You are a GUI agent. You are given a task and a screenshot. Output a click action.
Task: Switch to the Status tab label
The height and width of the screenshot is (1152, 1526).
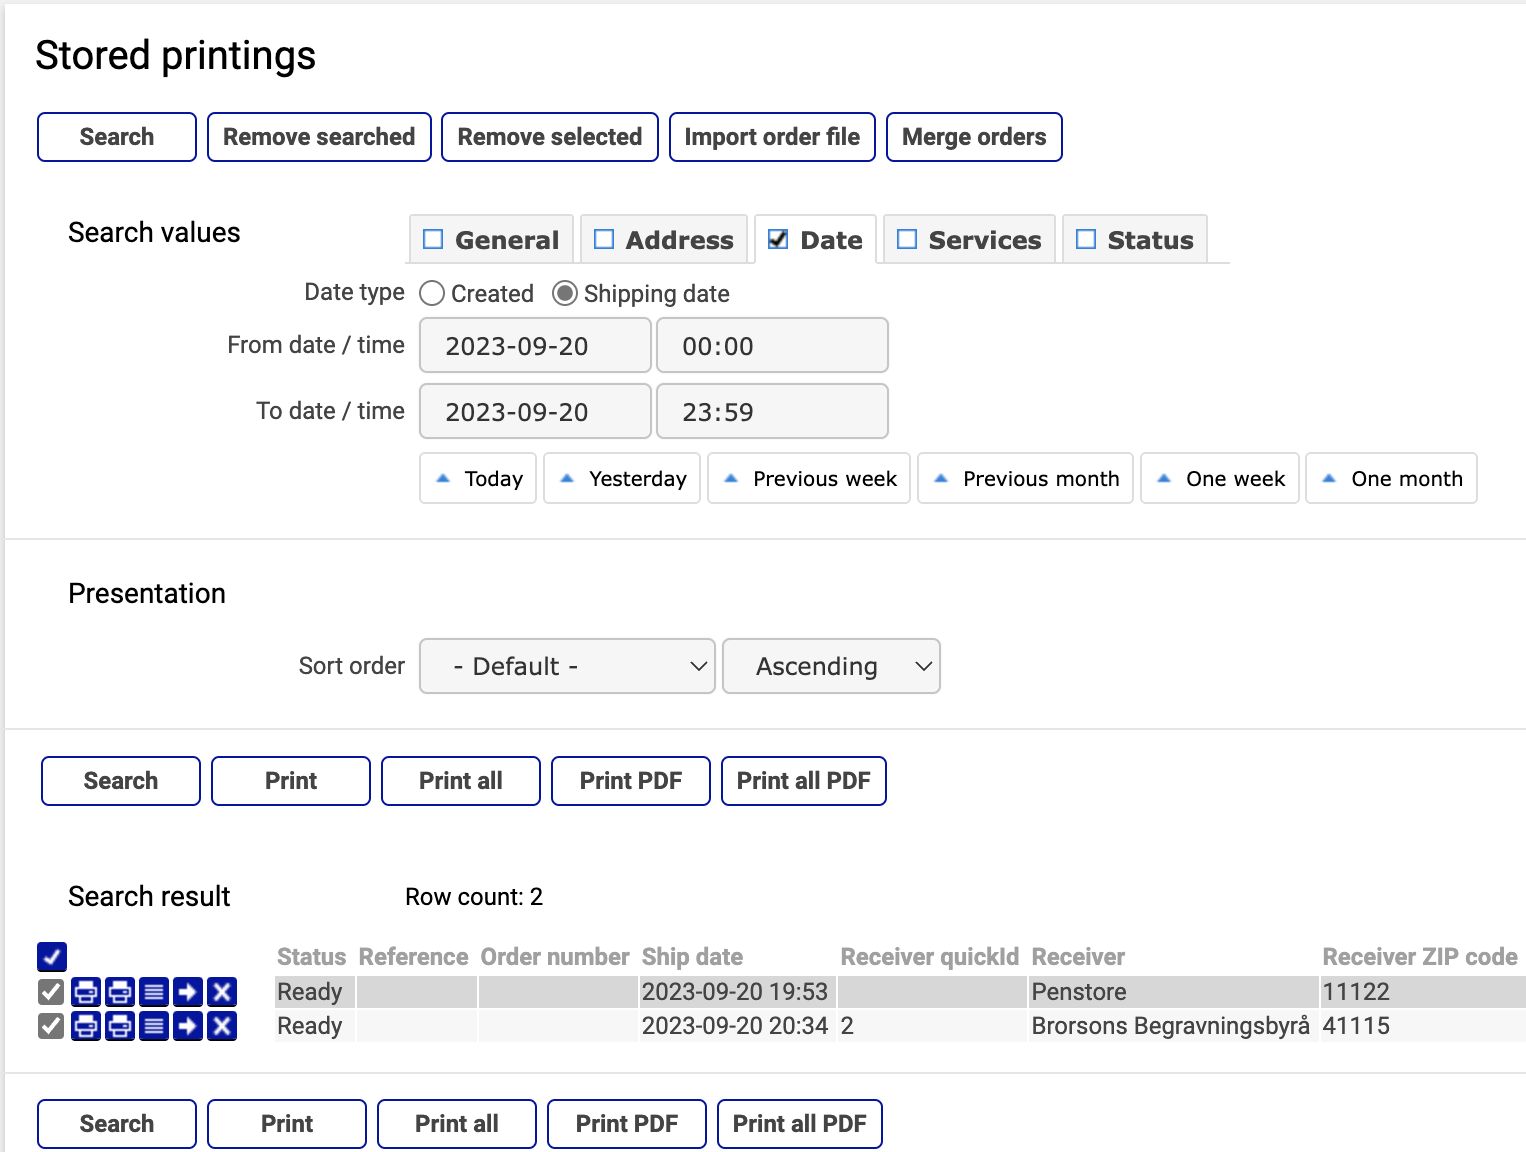[1150, 240]
